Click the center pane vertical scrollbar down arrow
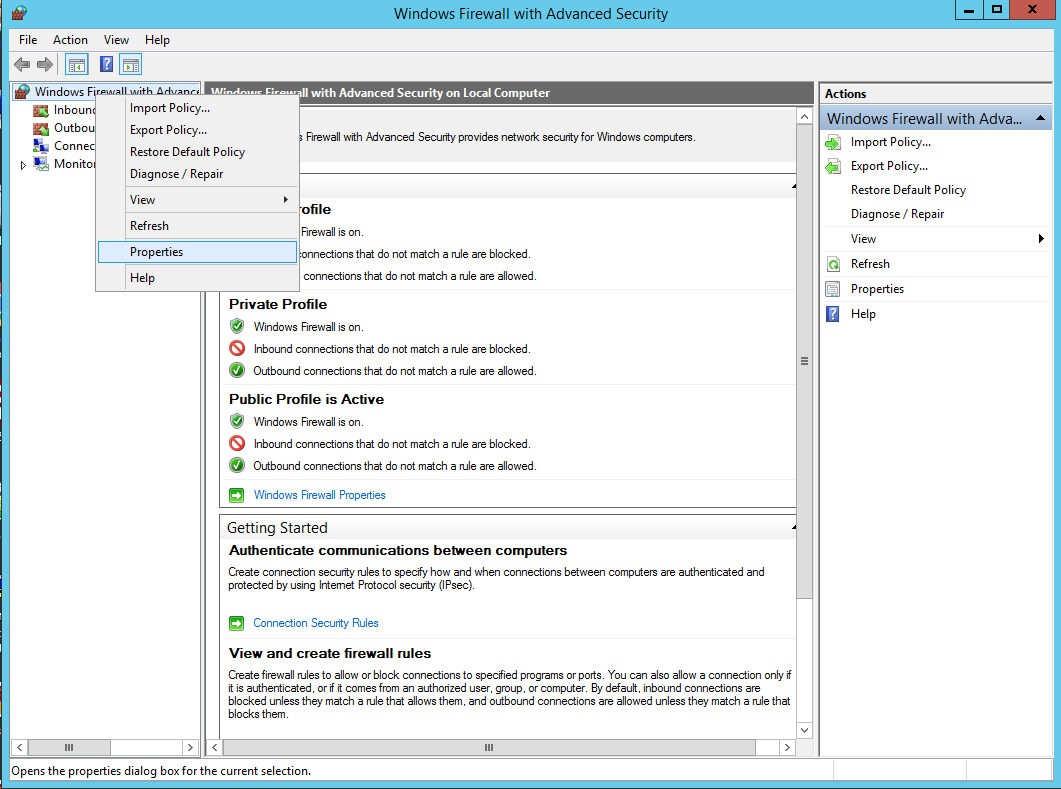The width and height of the screenshot is (1061, 789). tap(804, 730)
